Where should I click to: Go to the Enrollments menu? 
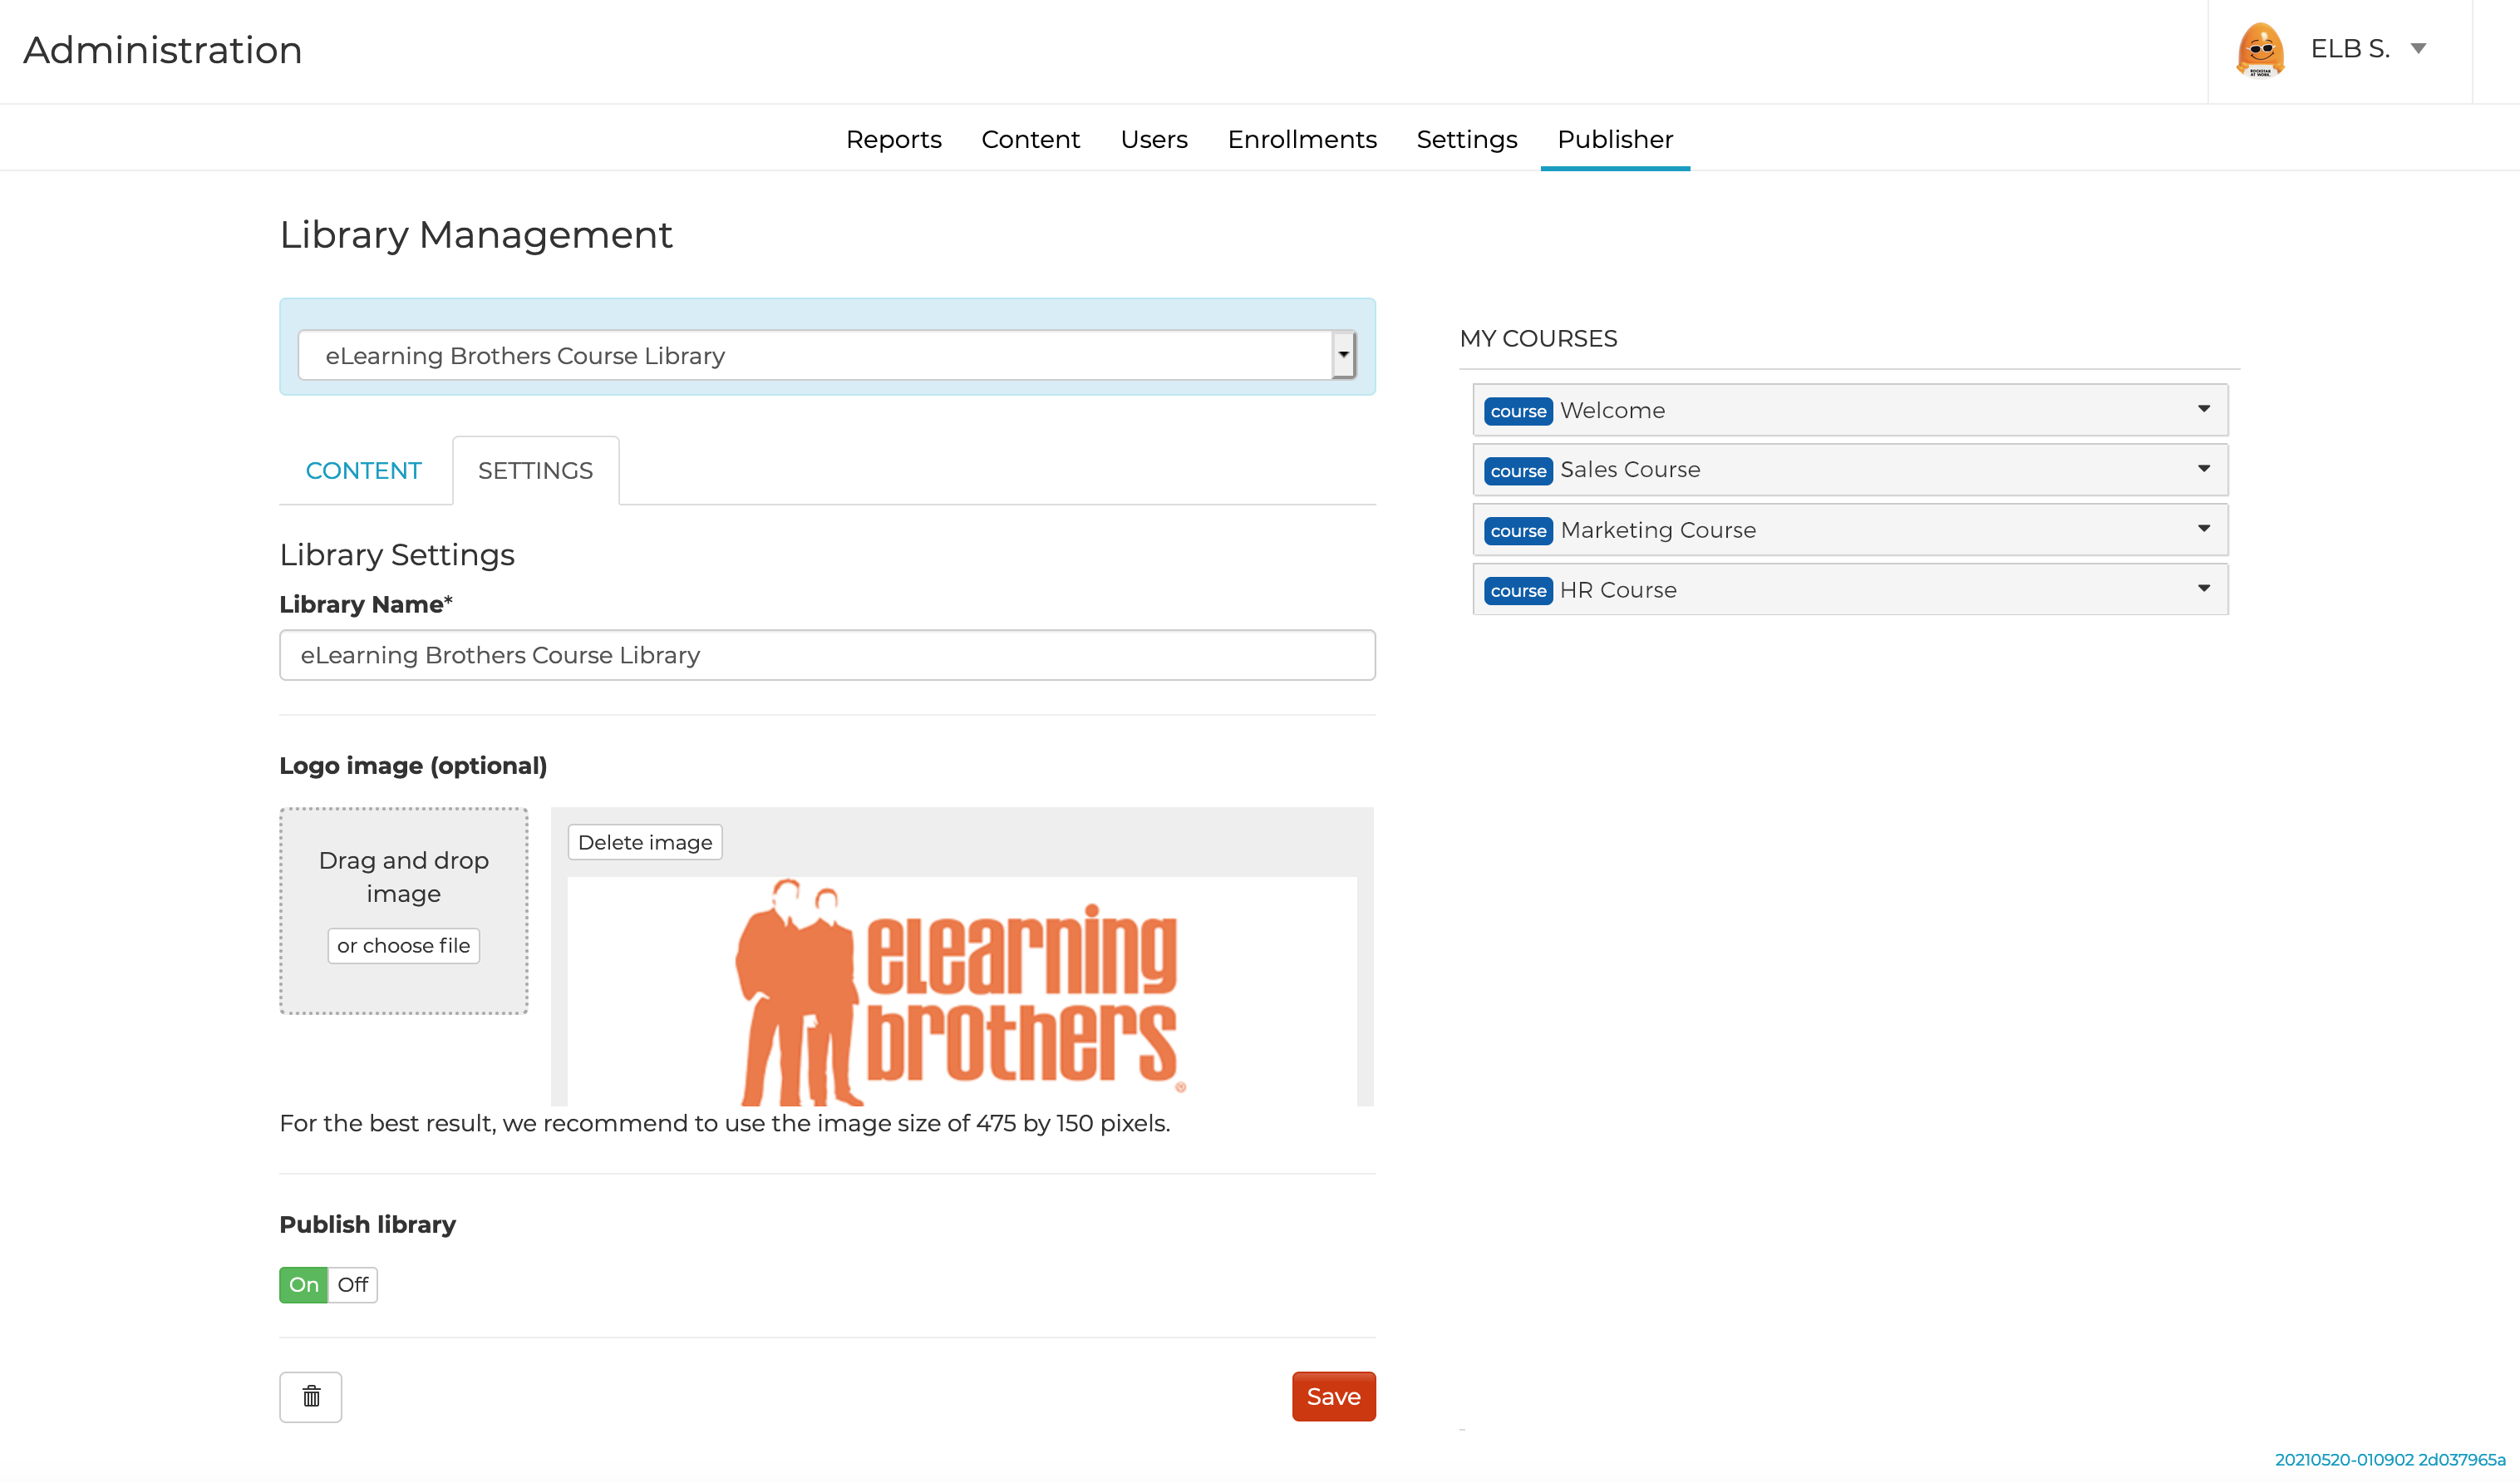[1301, 139]
